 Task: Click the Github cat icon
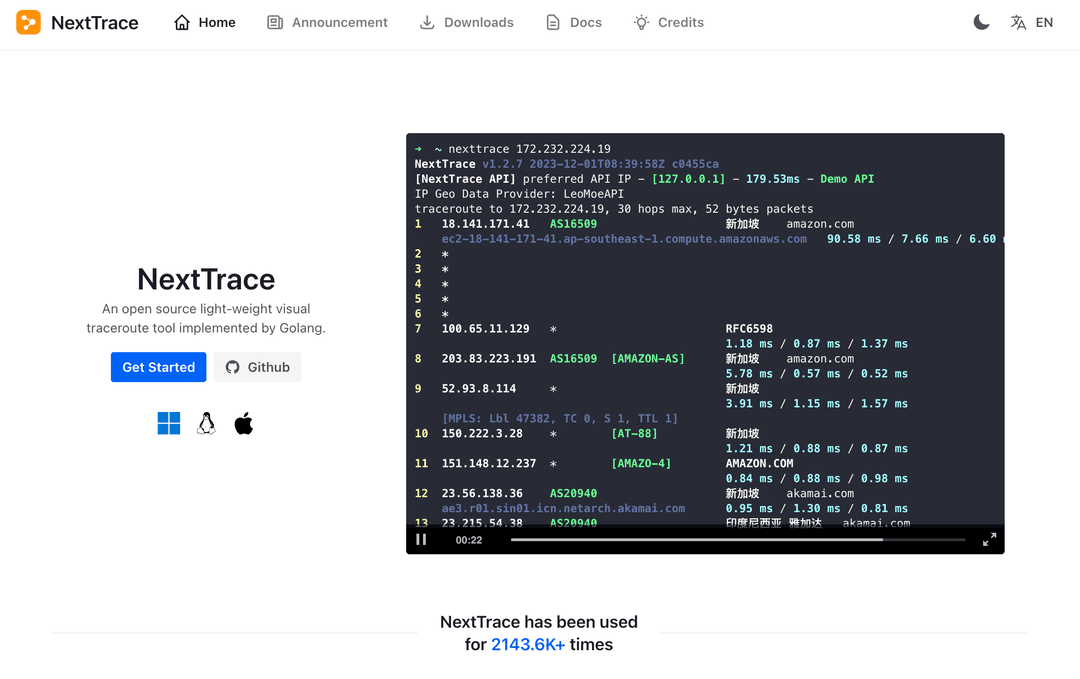(x=231, y=367)
